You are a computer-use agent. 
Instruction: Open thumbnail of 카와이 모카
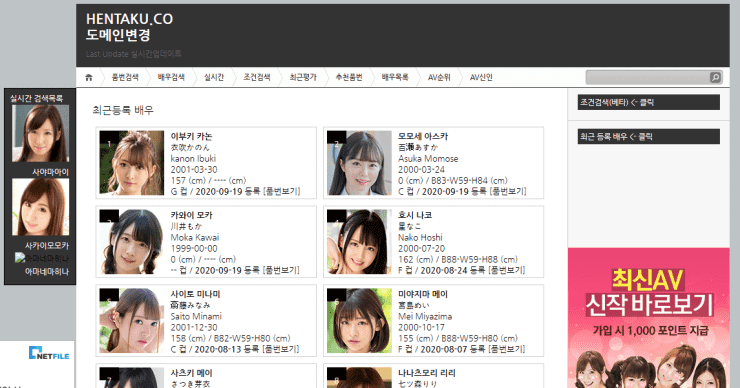pyautogui.click(x=132, y=242)
